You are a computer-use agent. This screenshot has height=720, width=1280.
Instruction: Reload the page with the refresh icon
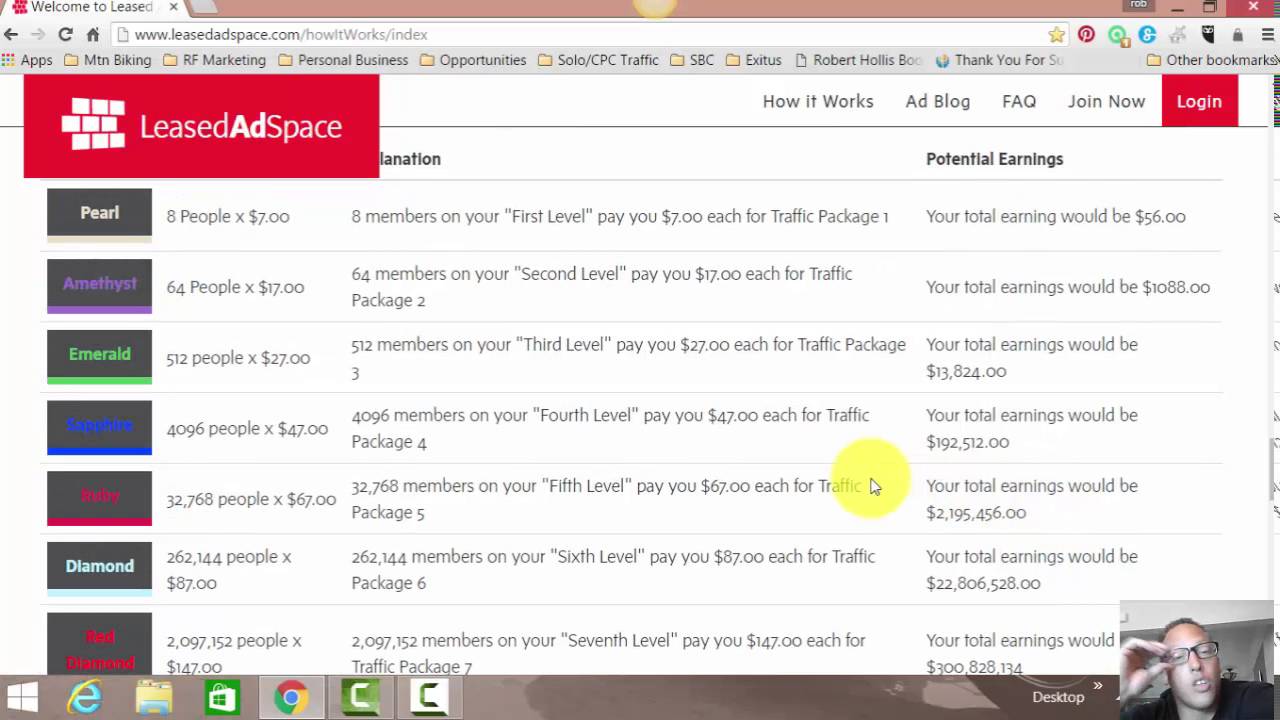click(x=65, y=34)
